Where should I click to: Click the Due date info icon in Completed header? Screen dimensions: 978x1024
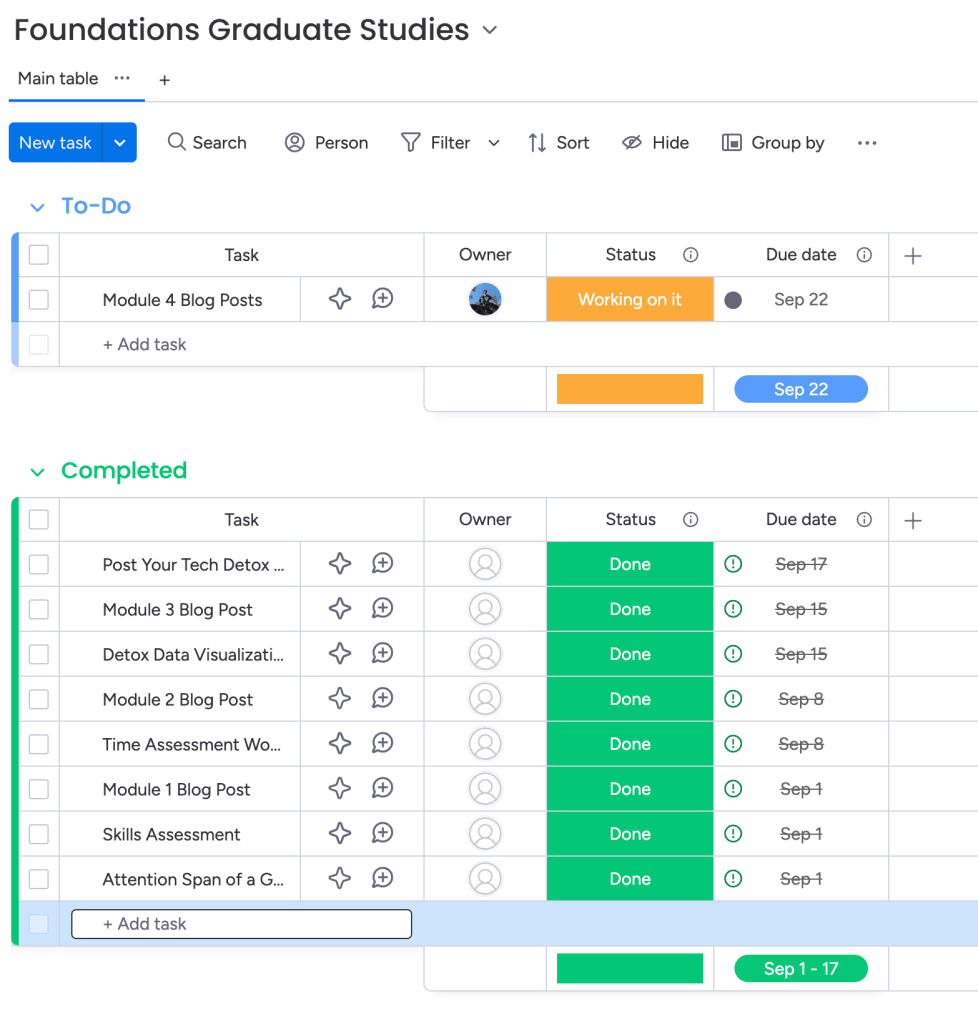click(x=864, y=520)
